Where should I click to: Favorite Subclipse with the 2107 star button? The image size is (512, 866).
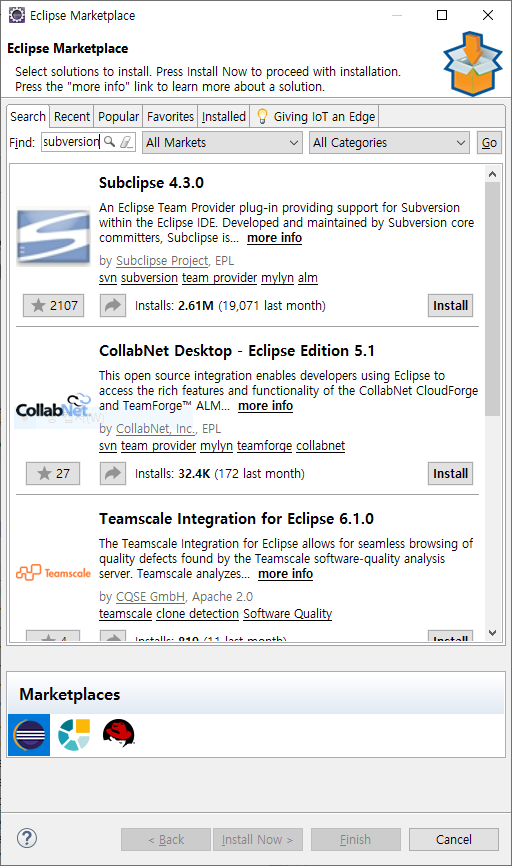tap(54, 305)
